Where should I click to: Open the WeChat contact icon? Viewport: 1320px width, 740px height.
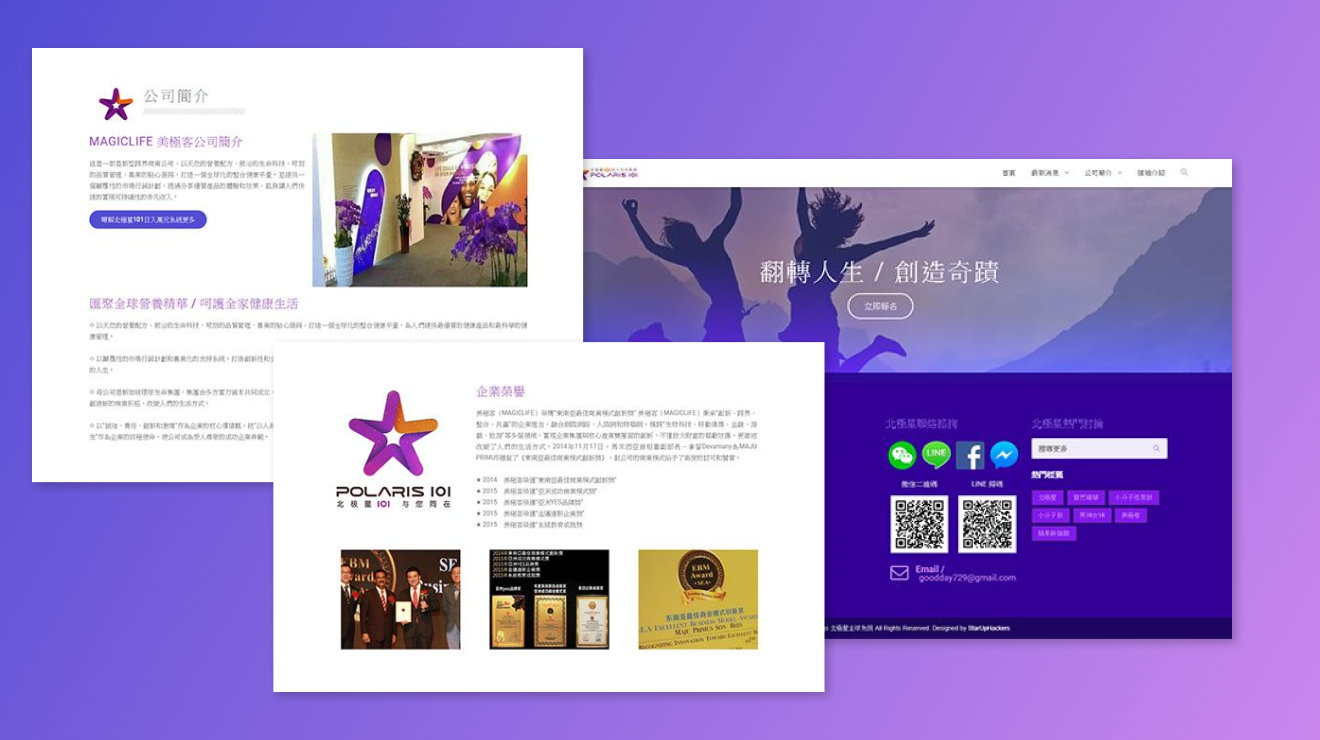click(x=902, y=456)
